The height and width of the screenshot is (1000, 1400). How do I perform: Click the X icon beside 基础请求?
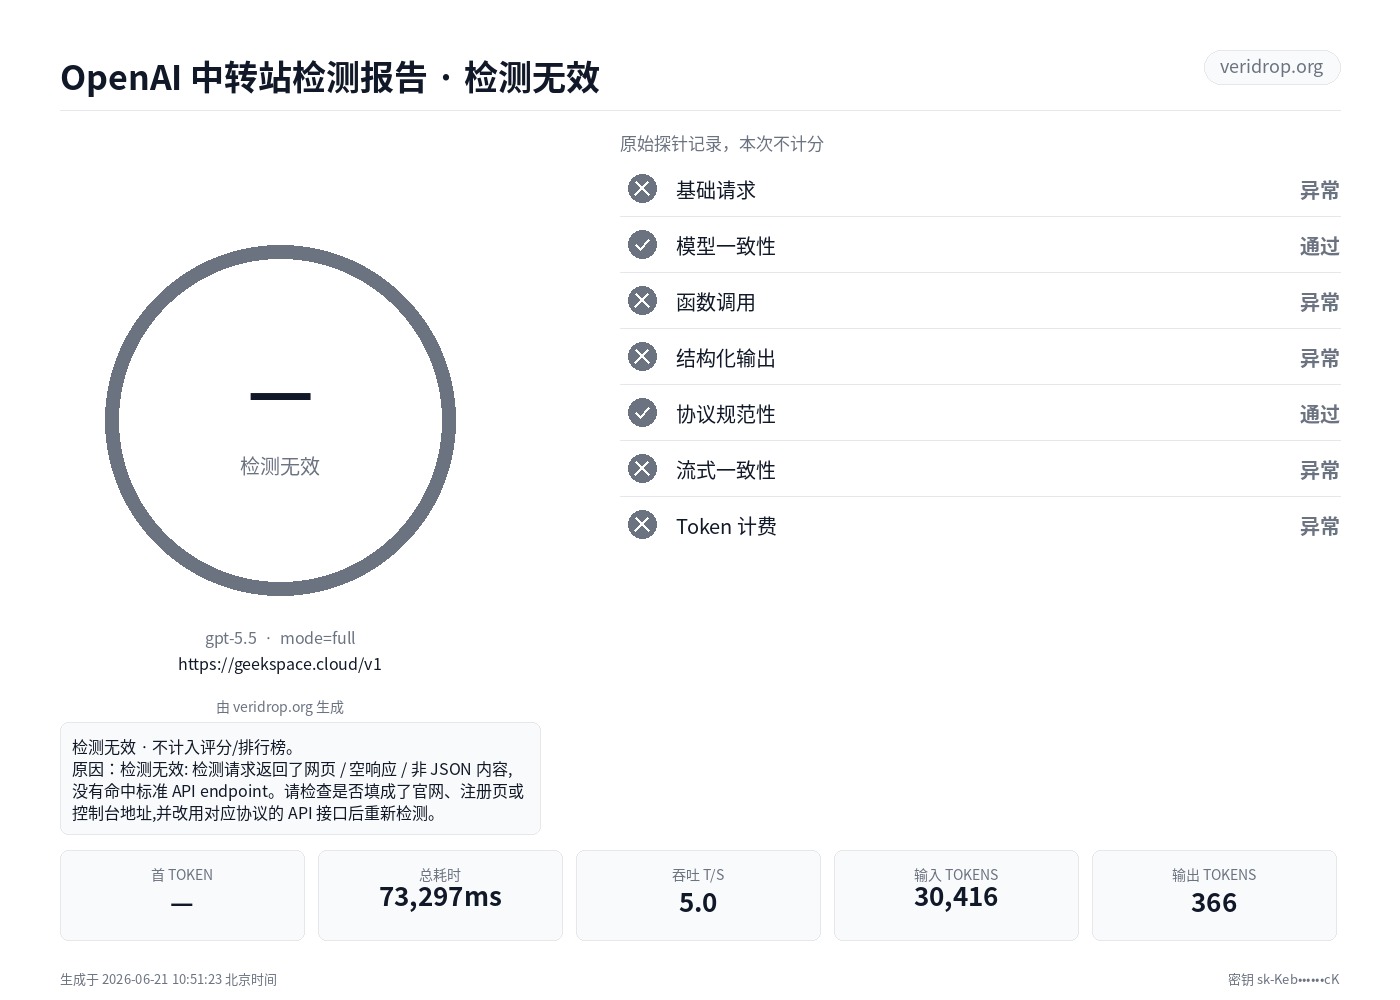pyautogui.click(x=642, y=189)
